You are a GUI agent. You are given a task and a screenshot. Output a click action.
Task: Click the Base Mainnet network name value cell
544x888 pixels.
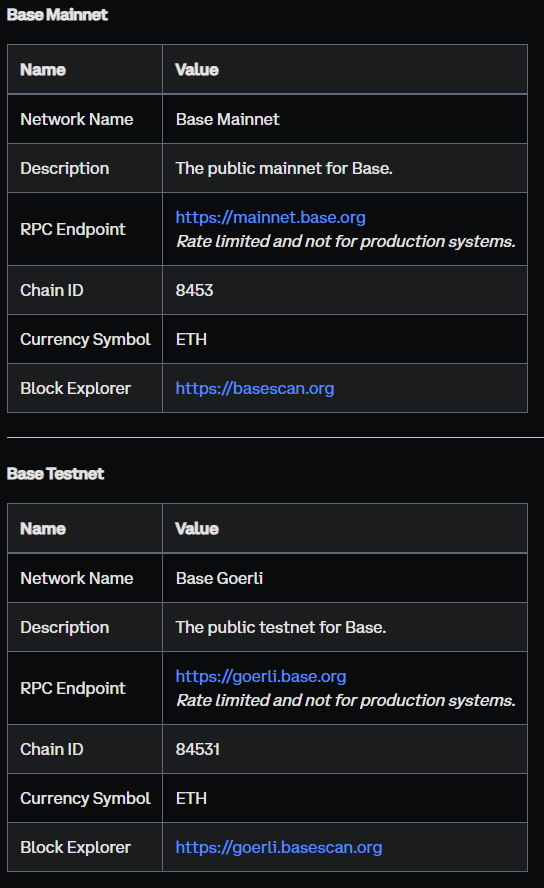pos(345,119)
